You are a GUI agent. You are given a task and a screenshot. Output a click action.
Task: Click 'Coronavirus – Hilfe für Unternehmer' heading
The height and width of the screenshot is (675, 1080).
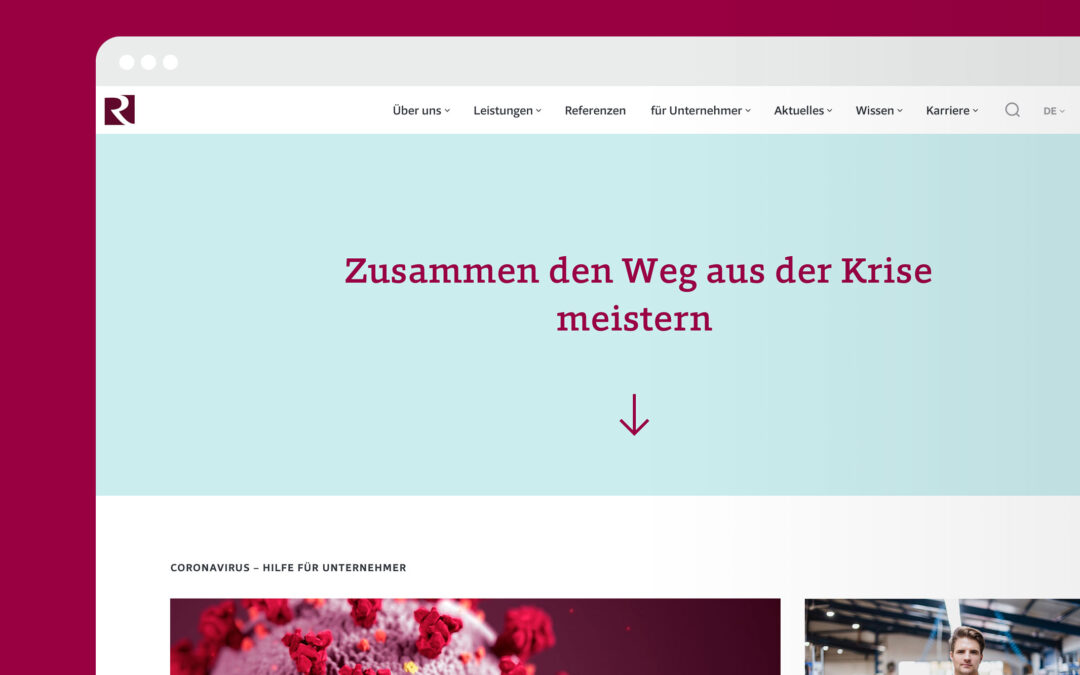coord(288,568)
